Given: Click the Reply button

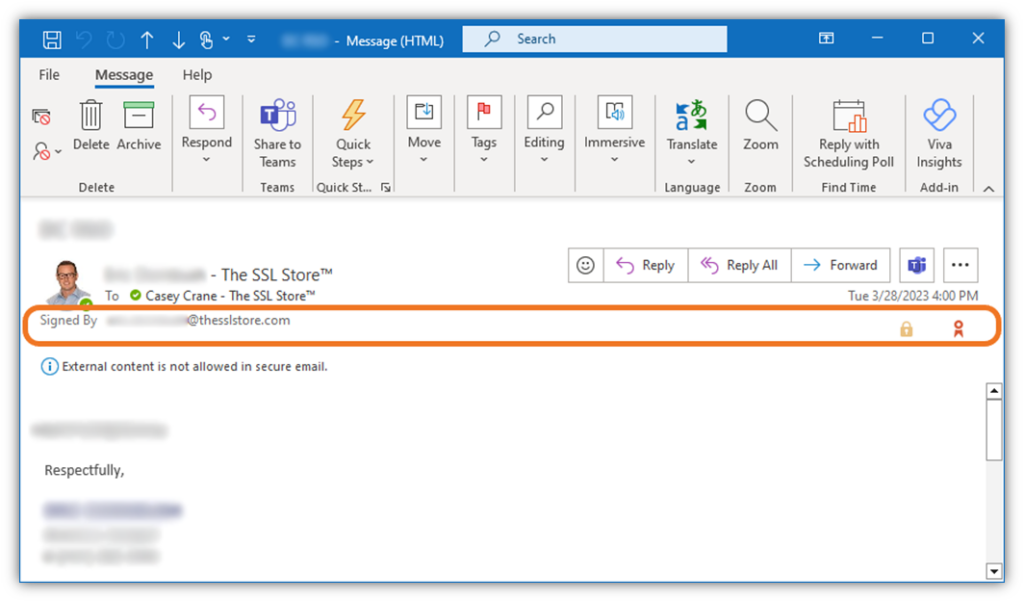Looking at the screenshot, I should 645,265.
